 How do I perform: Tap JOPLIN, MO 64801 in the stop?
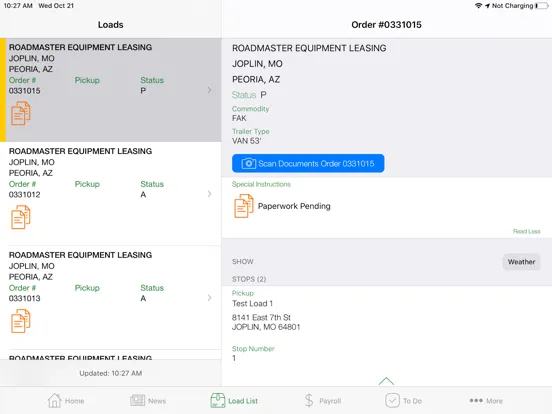pos(266,327)
